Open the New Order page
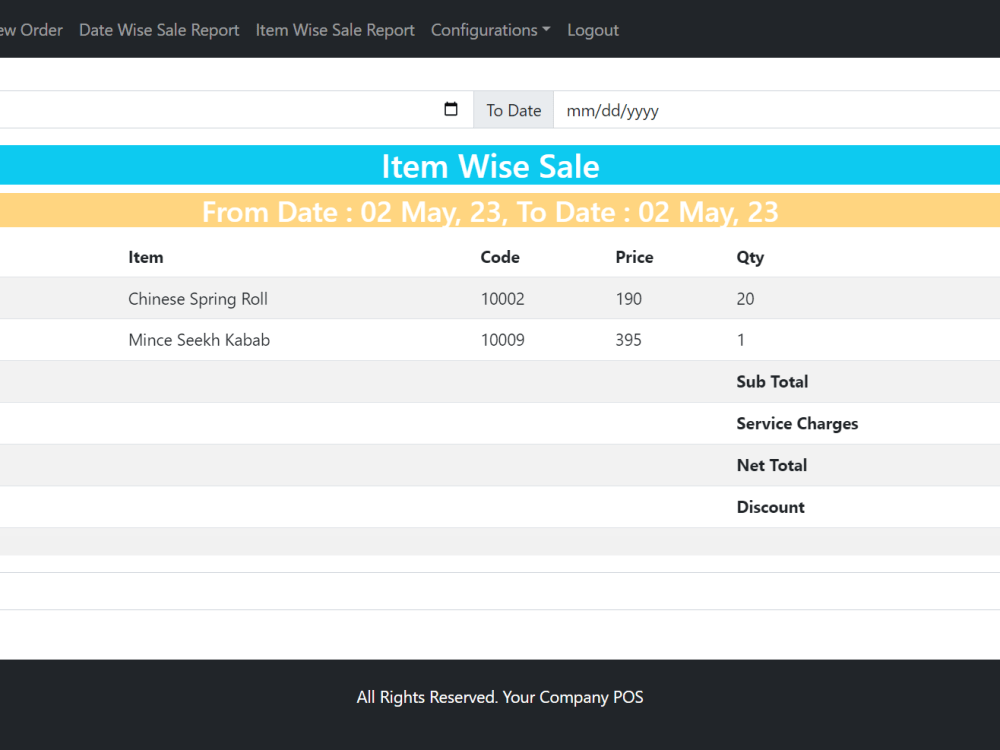 pos(31,30)
